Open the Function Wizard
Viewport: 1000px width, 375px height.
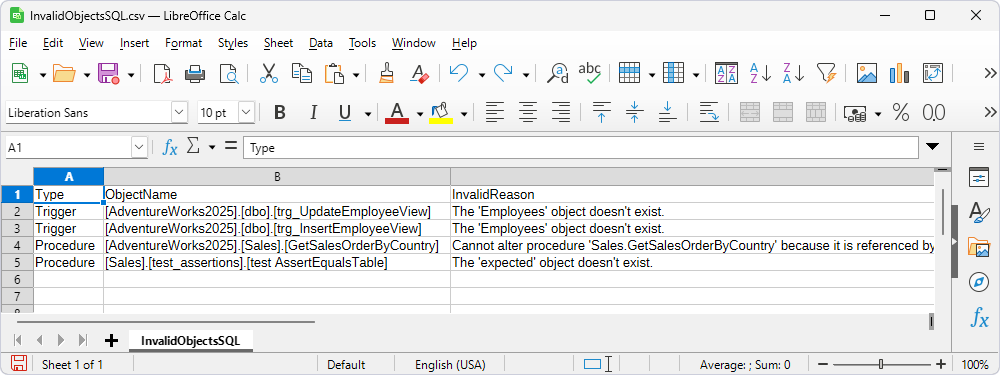170,147
